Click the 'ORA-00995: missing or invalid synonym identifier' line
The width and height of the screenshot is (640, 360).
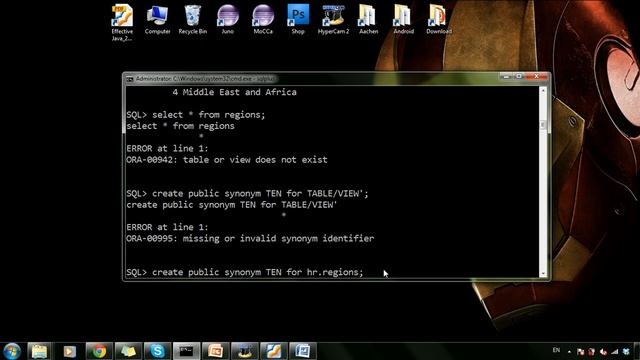pyautogui.click(x=250, y=238)
